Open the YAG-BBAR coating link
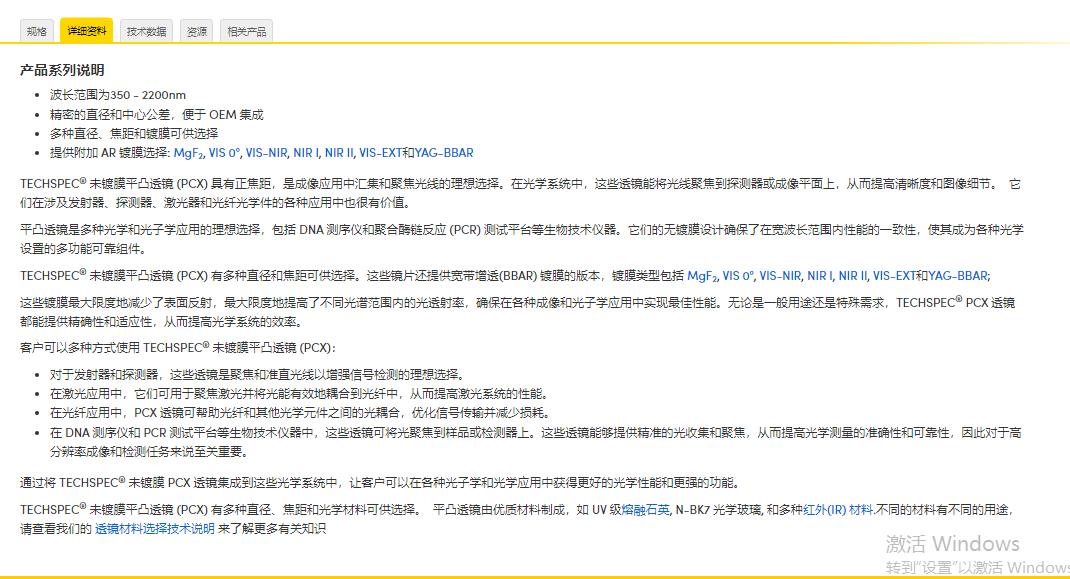Viewport: 1070px width, 579px height. pyautogui.click(x=441, y=153)
